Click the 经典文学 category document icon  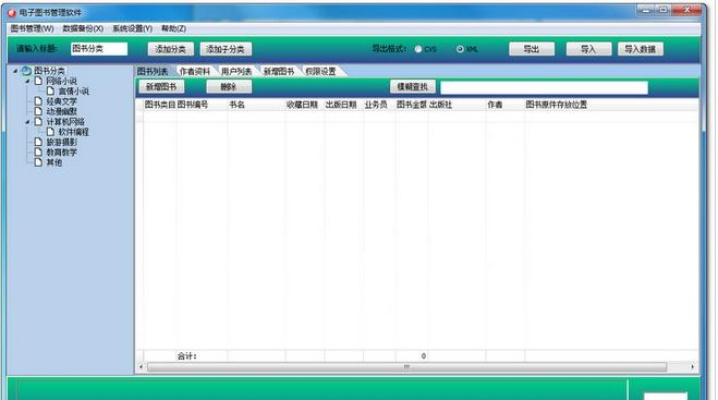tap(38, 101)
